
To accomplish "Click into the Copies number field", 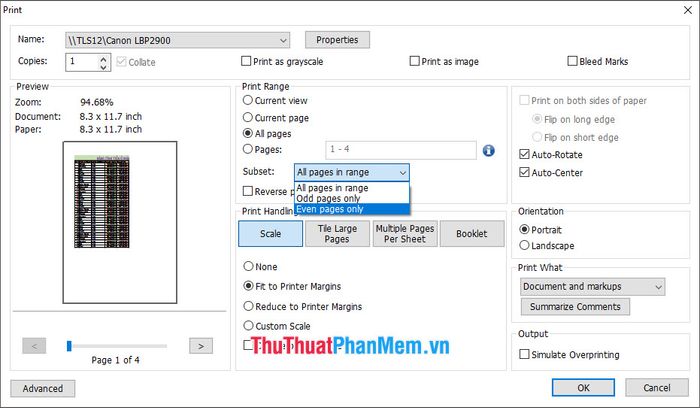I will tap(82, 62).
